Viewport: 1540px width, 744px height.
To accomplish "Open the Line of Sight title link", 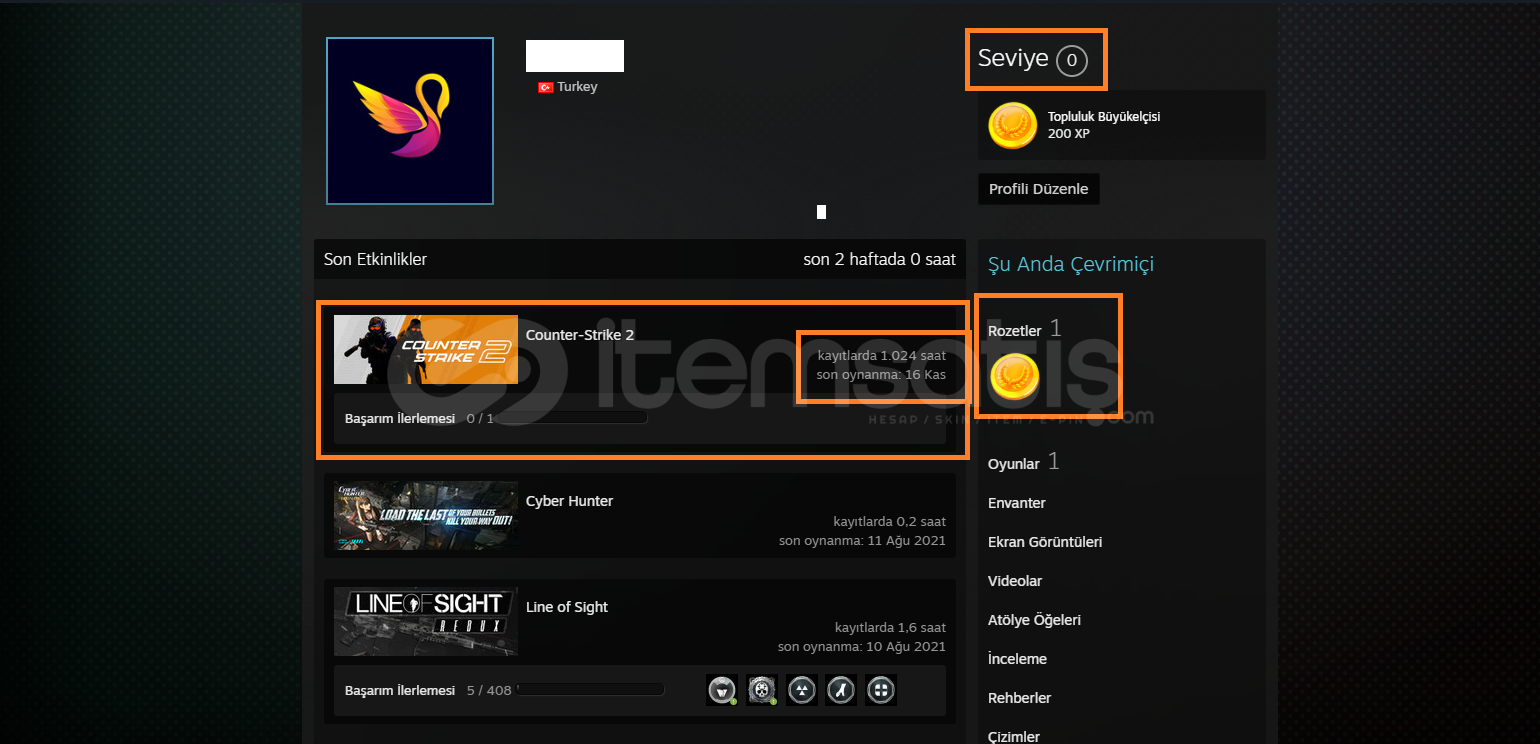I will click(567, 607).
